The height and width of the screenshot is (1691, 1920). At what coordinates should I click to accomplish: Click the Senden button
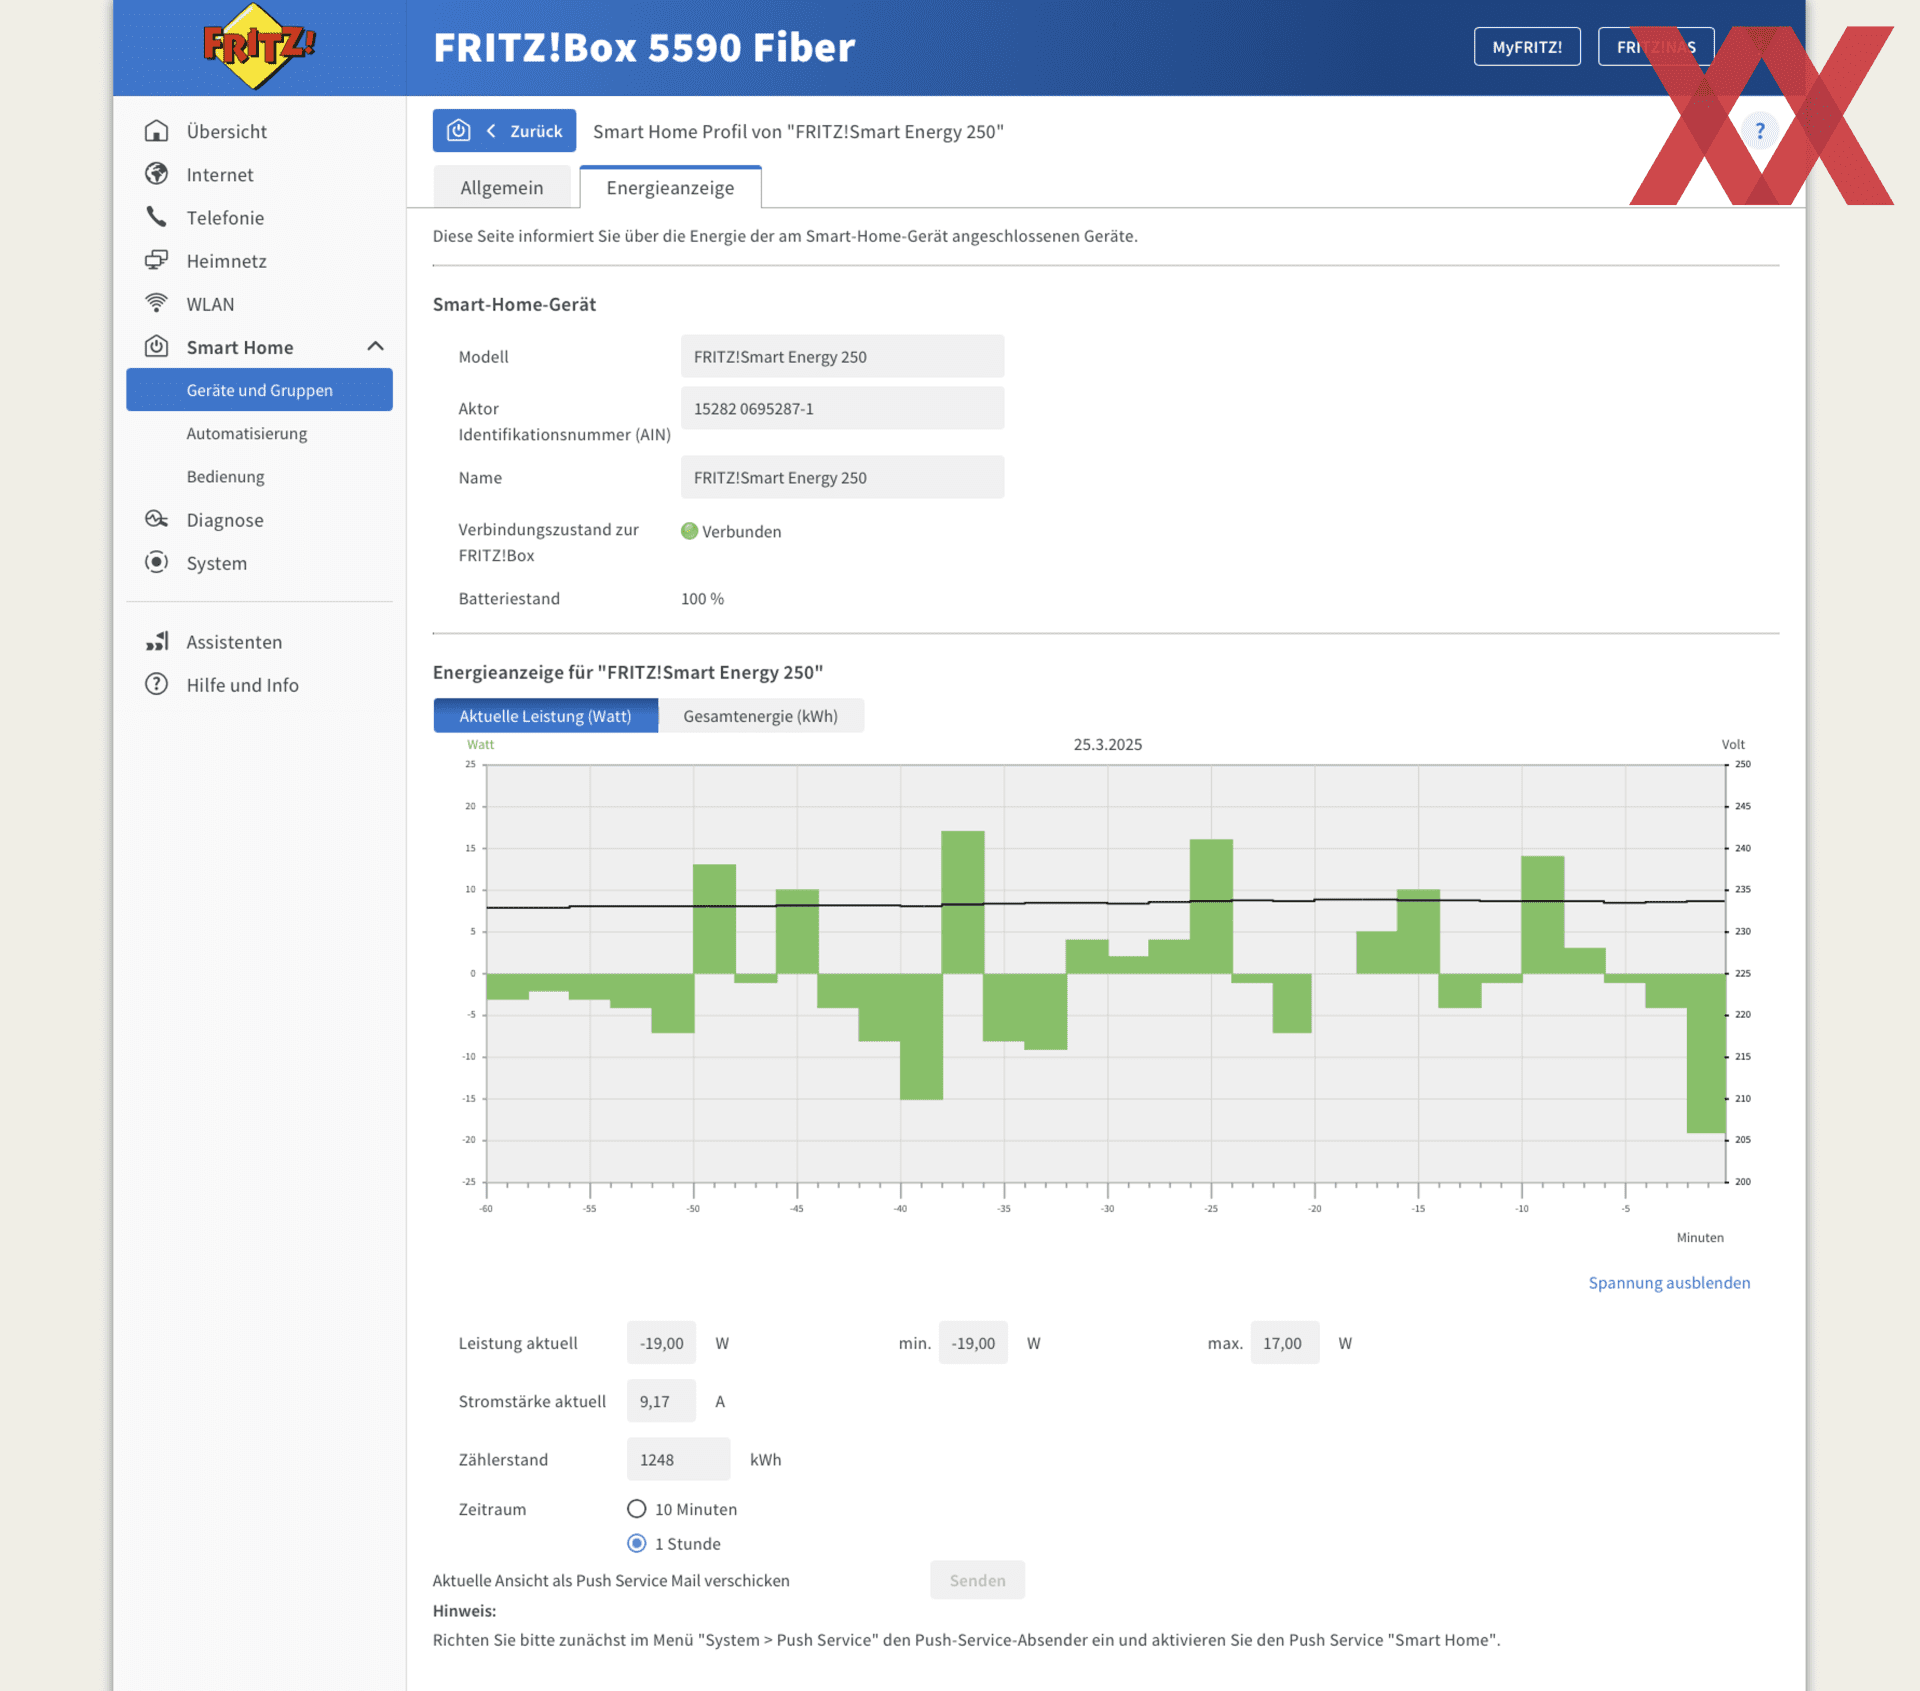pyautogui.click(x=977, y=1579)
